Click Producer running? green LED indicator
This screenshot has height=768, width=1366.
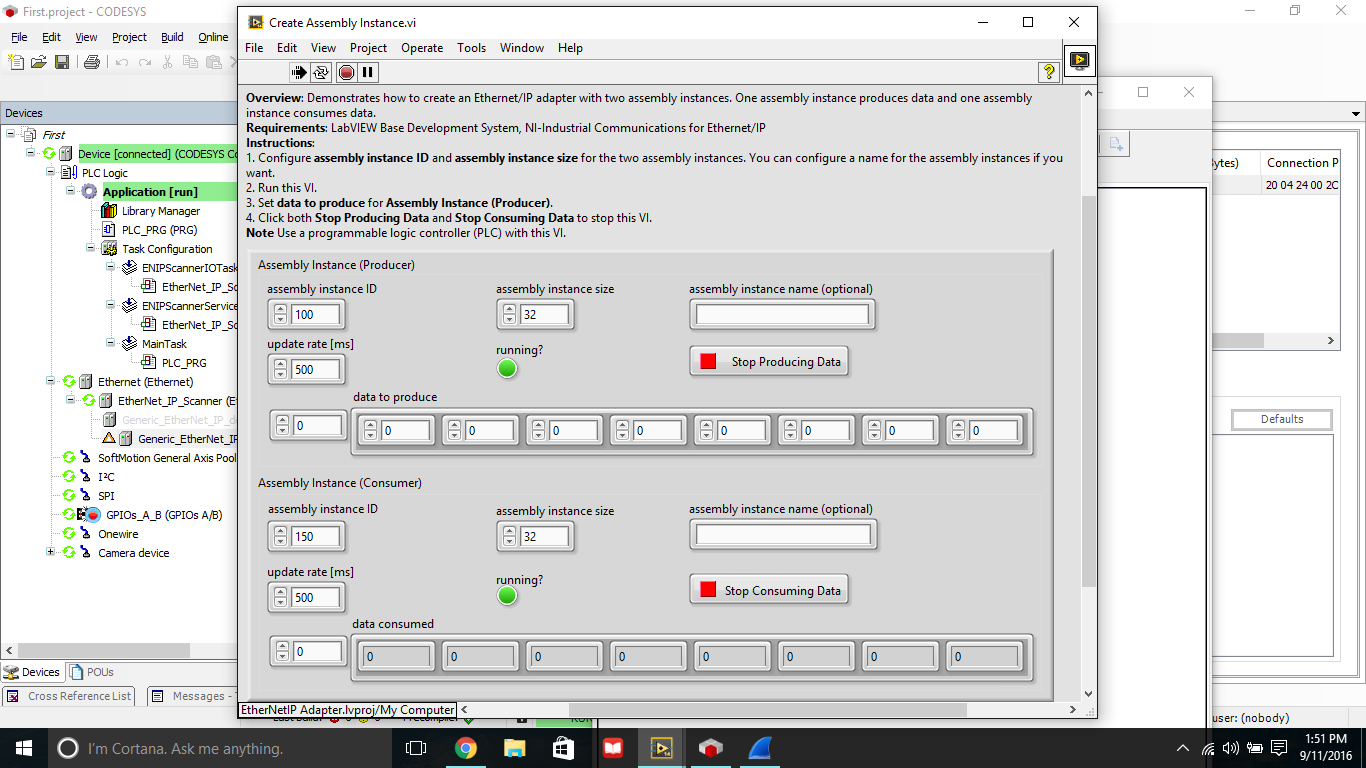coord(507,368)
